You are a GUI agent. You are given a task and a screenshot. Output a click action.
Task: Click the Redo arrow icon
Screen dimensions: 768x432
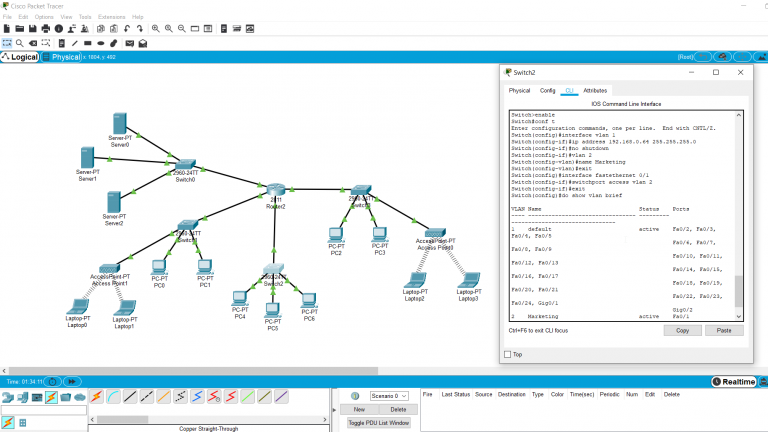(x=140, y=29)
